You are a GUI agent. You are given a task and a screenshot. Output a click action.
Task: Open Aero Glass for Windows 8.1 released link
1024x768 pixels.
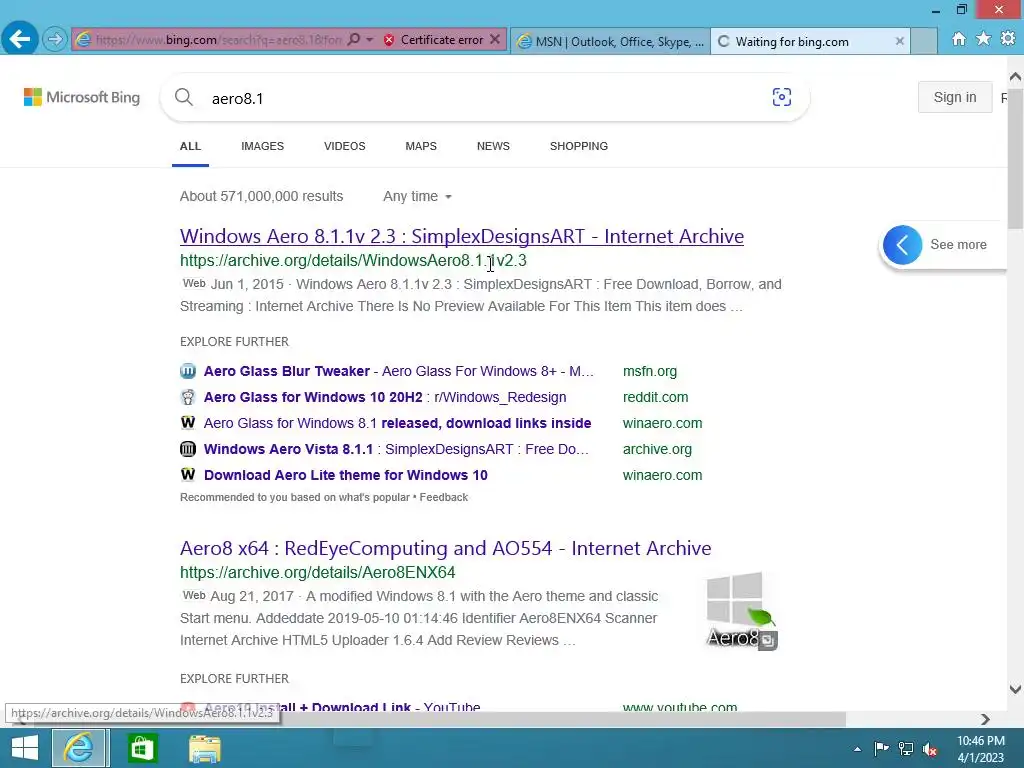[398, 424]
